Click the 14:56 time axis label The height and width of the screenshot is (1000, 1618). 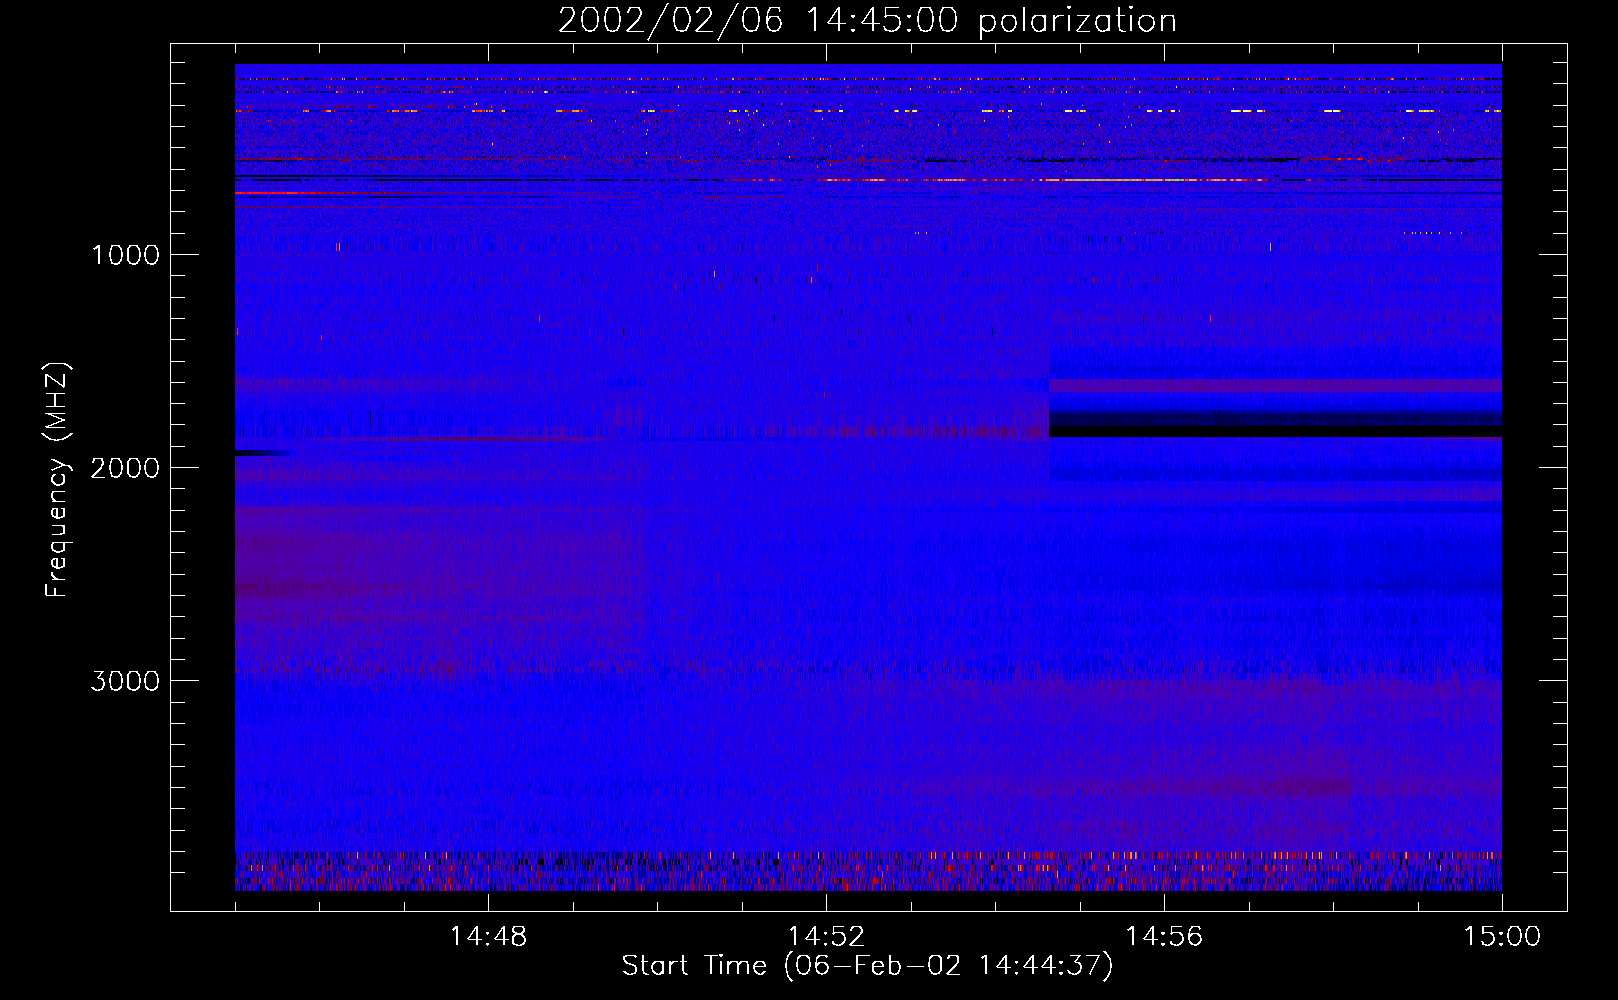(1164, 937)
